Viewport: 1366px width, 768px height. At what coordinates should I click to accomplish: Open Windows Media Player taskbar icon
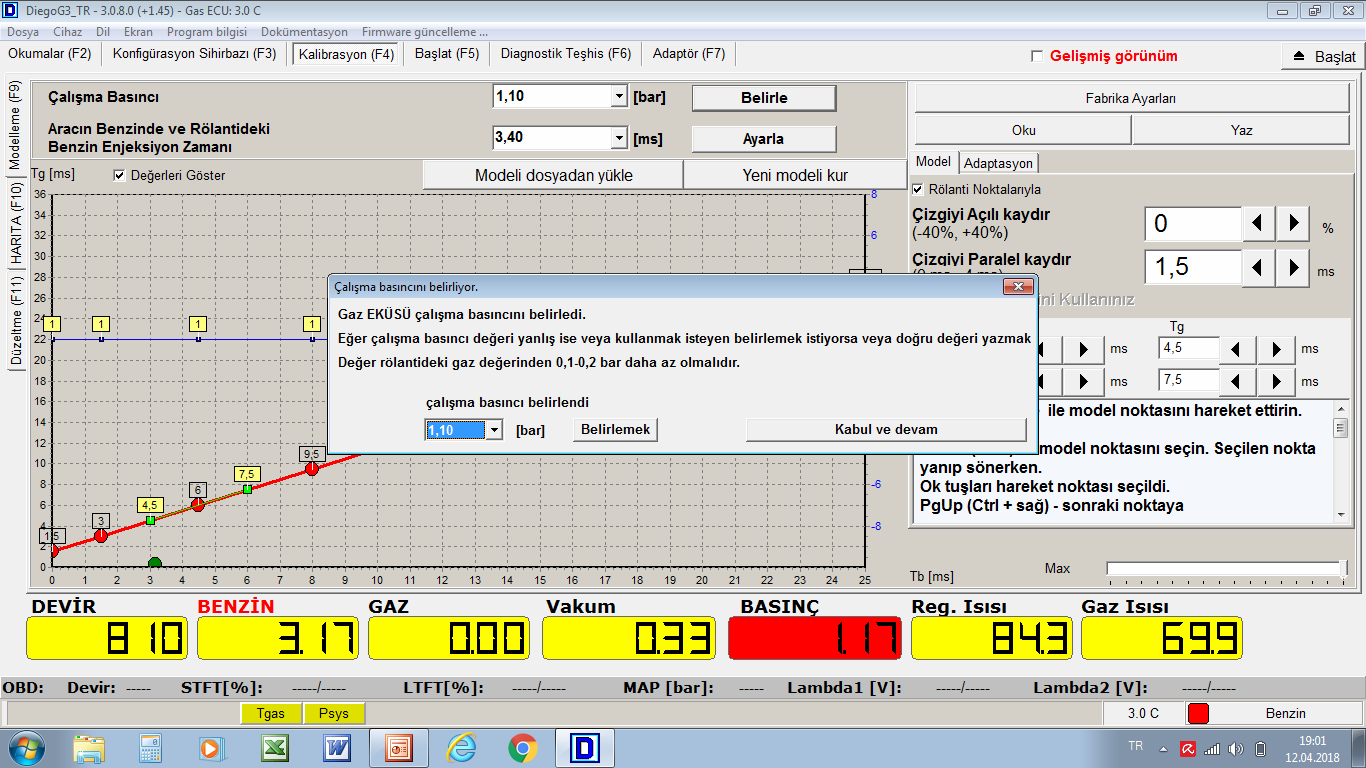click(210, 748)
